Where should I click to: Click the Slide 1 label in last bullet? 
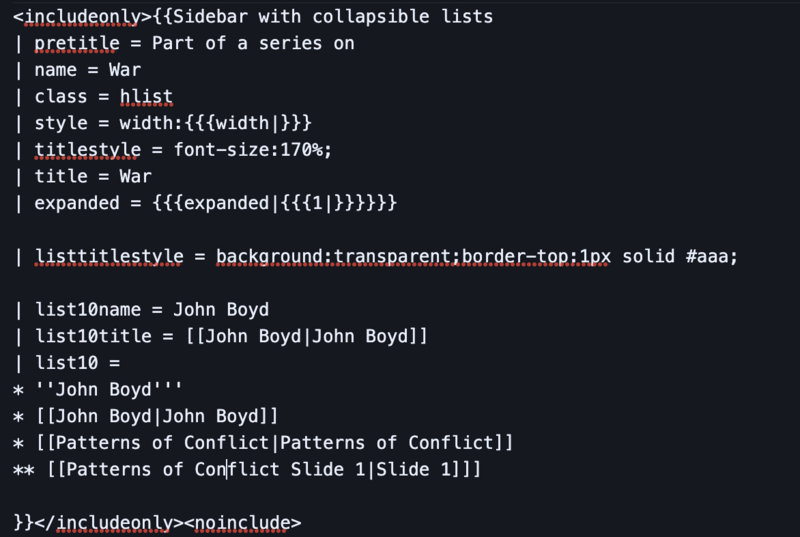413,469
